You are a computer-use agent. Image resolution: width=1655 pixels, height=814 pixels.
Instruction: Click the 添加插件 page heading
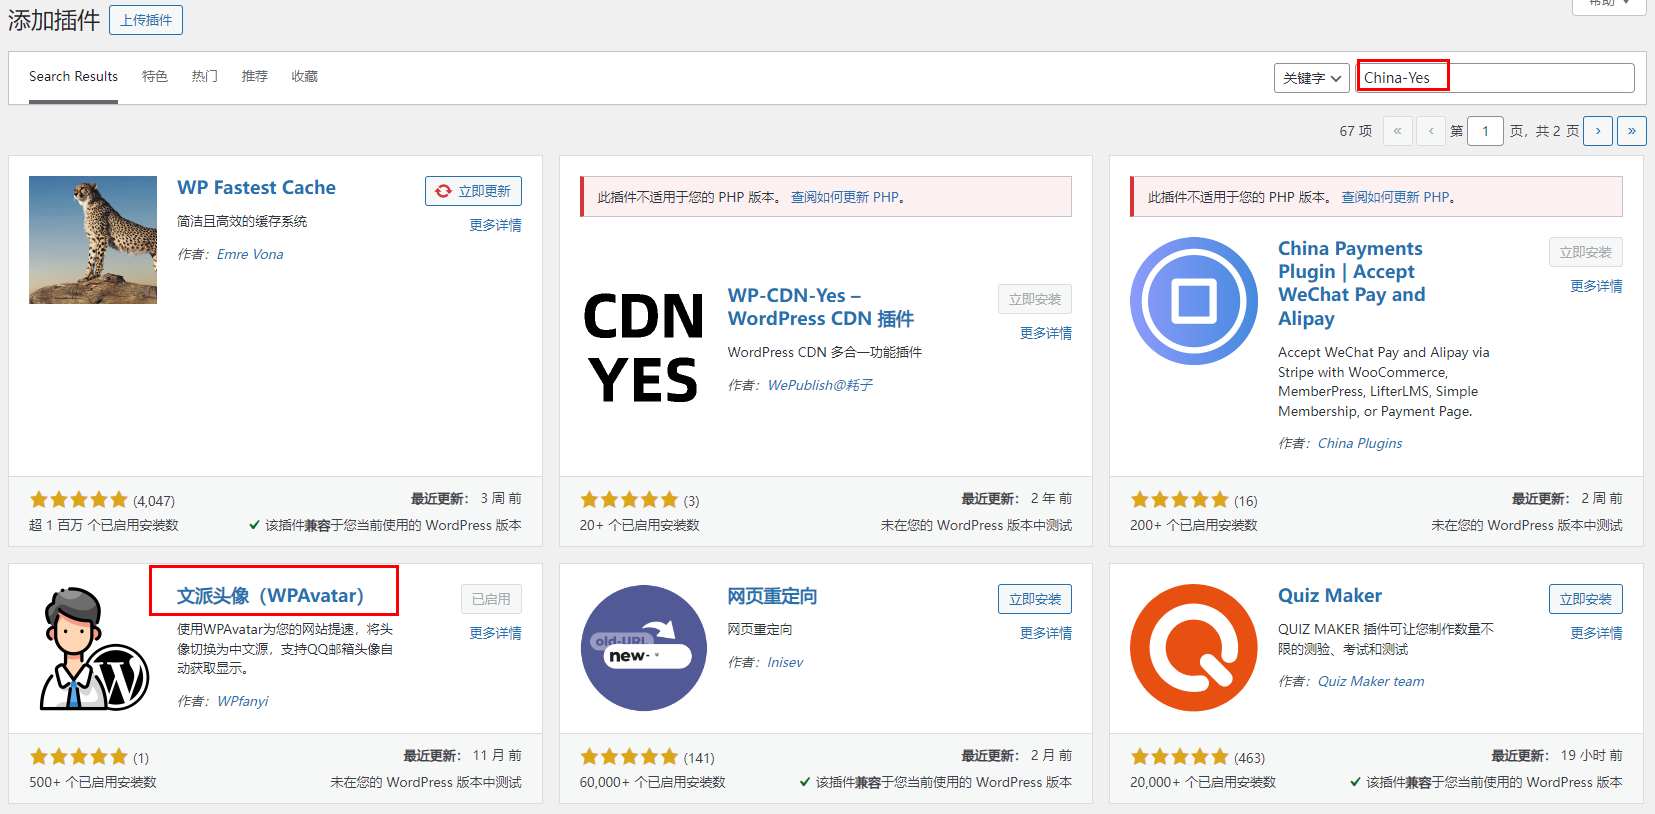pyautogui.click(x=54, y=20)
